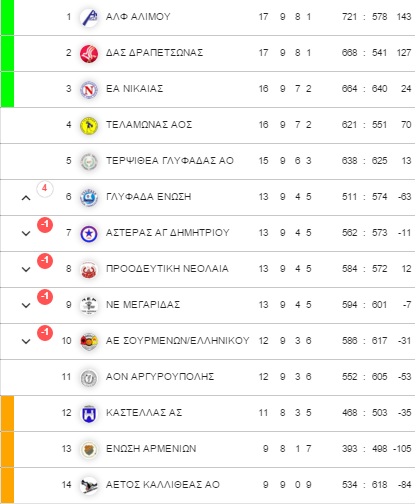Select the ΑΣΤΕΡΑΣ ΑΓ ΔΗΜΗΤΡΙΟΥ star logo
This screenshot has width=420, height=504.
(89, 234)
